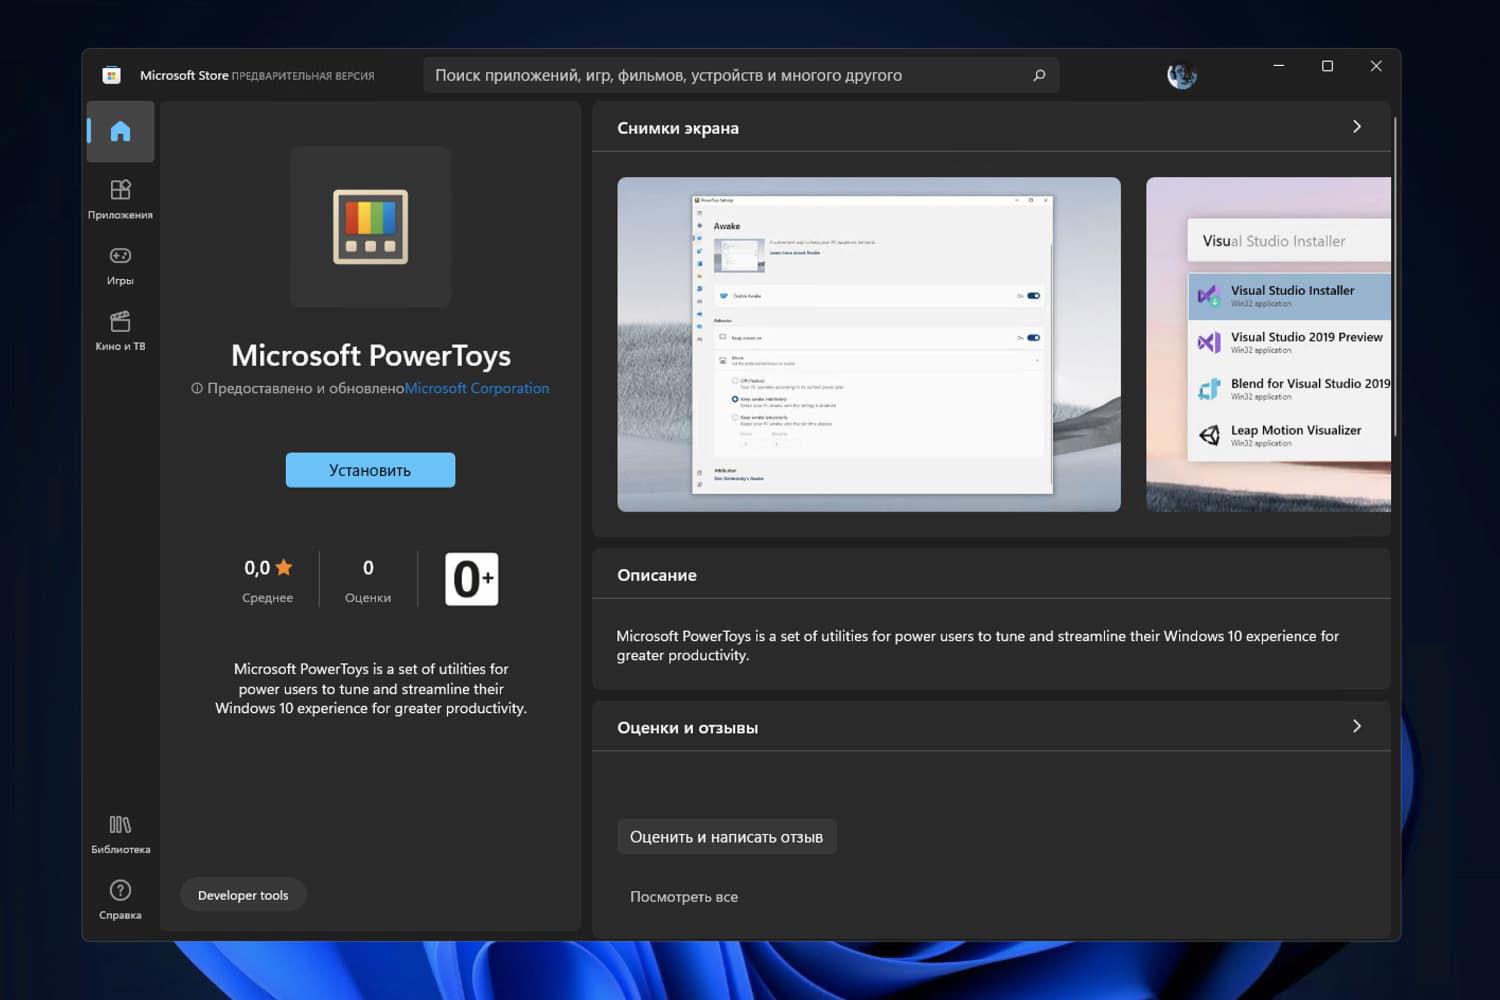
Task: Open Microsoft Corporation publisher link
Action: [x=477, y=388]
